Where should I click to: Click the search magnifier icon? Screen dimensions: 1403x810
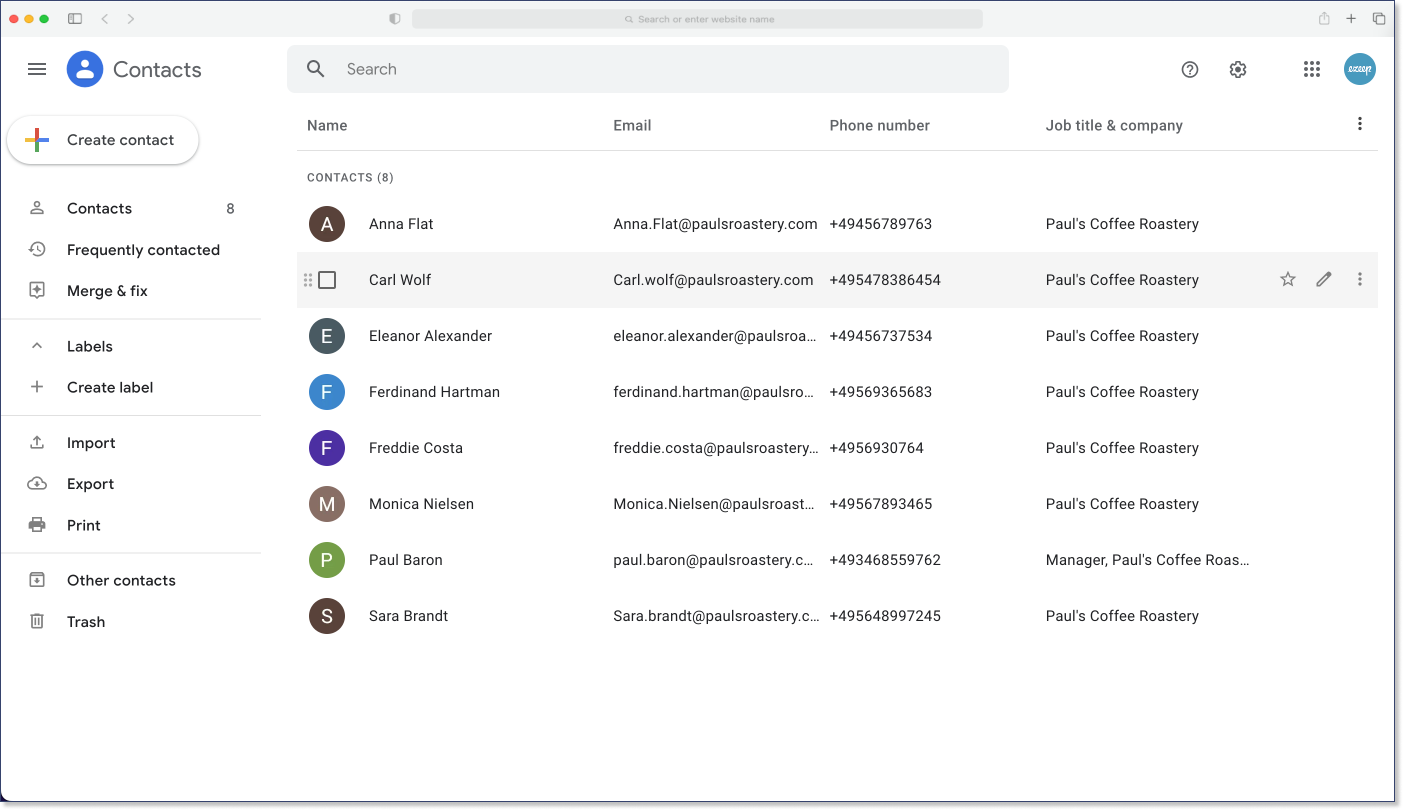pos(315,69)
